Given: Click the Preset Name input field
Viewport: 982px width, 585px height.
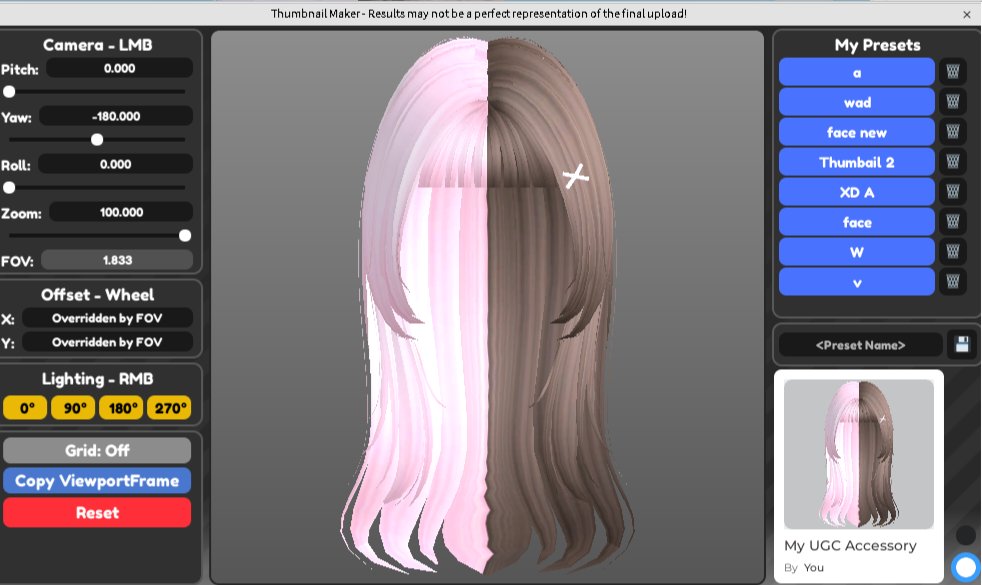Looking at the screenshot, I should (x=861, y=345).
